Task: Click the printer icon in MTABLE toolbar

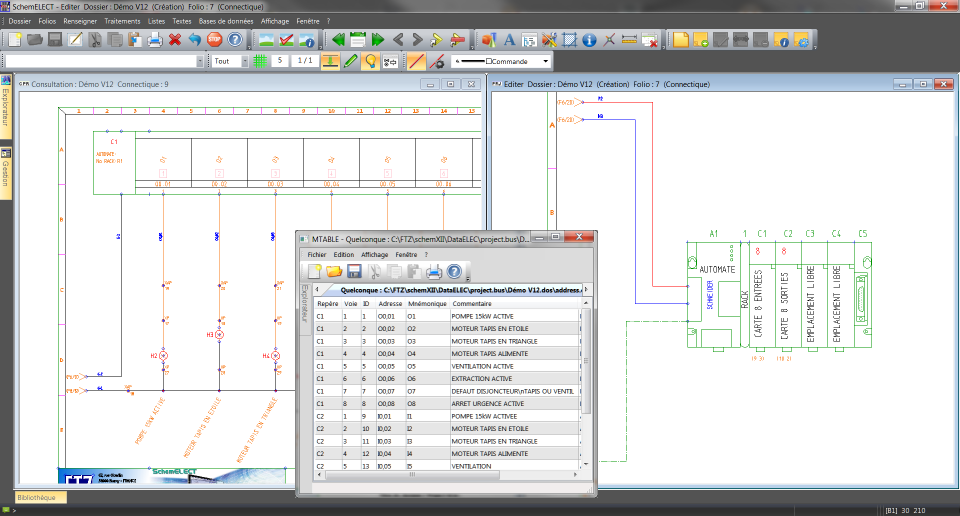Action: click(x=434, y=271)
